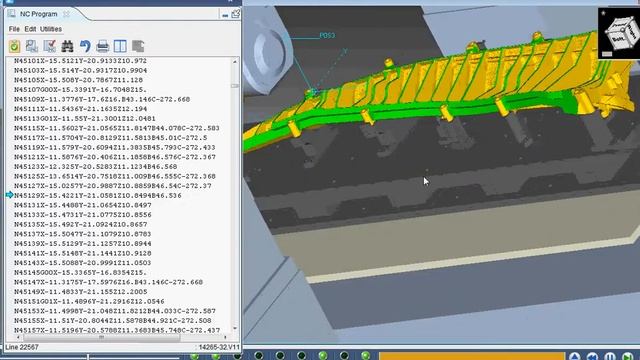Select line N45111X-11.5436Y-21.1635Z12.194
Screen dimensions: 640x360
pyautogui.click(x=80, y=109)
